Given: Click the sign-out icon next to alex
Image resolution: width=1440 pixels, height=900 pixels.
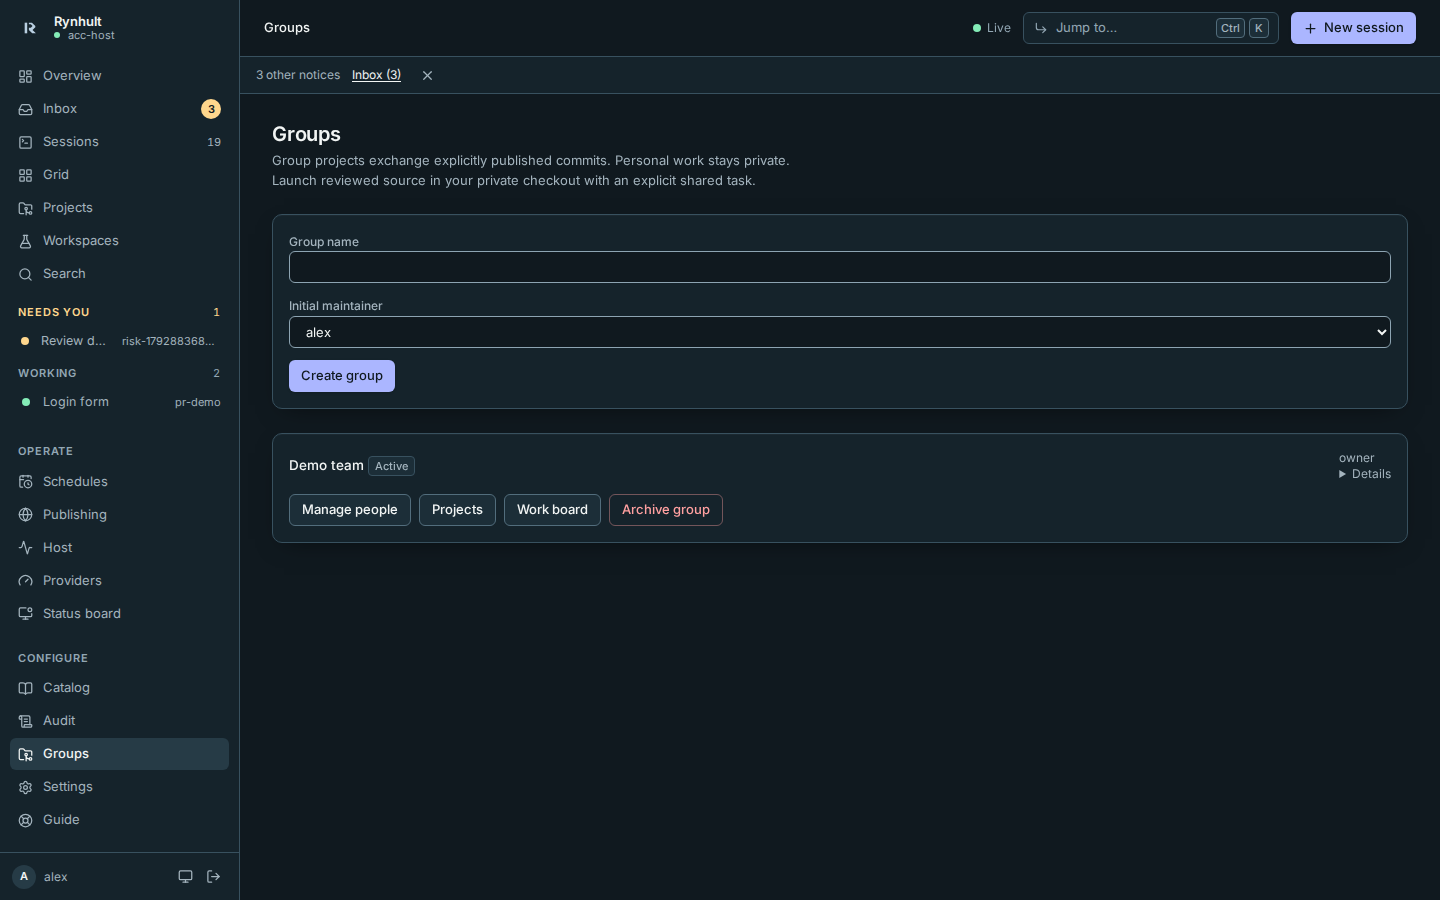Looking at the screenshot, I should tap(214, 877).
